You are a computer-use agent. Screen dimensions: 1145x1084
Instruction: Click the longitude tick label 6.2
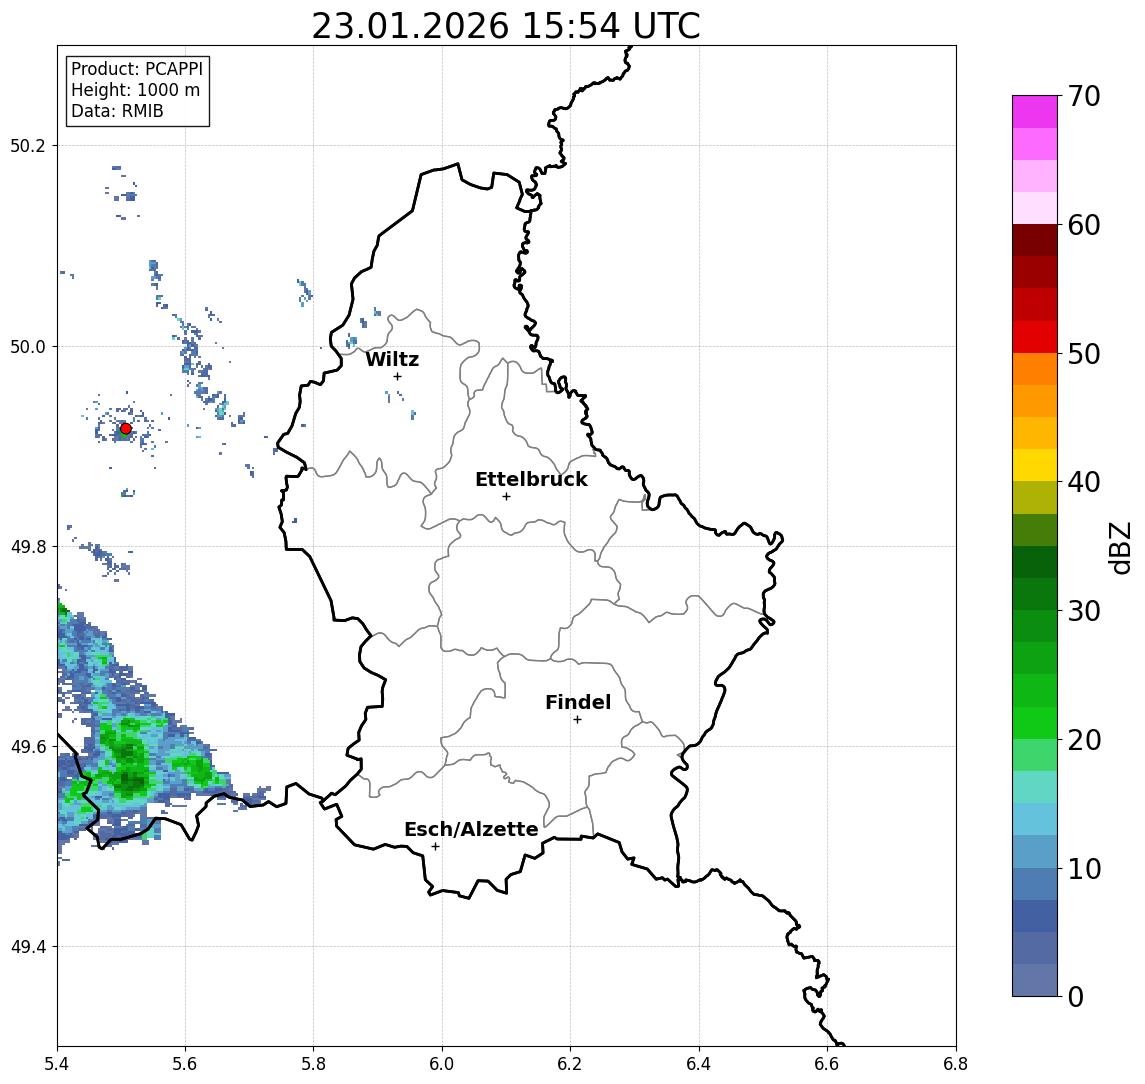click(x=570, y=1064)
